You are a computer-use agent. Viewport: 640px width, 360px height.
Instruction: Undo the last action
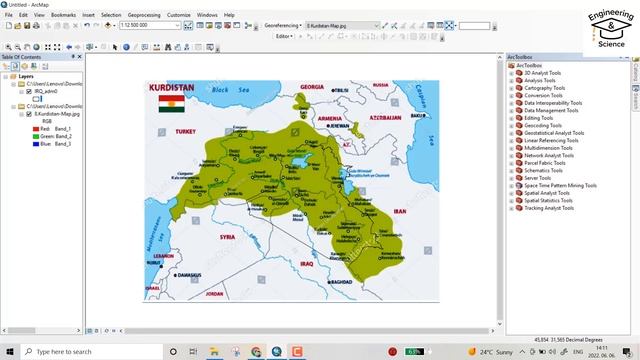point(87,26)
